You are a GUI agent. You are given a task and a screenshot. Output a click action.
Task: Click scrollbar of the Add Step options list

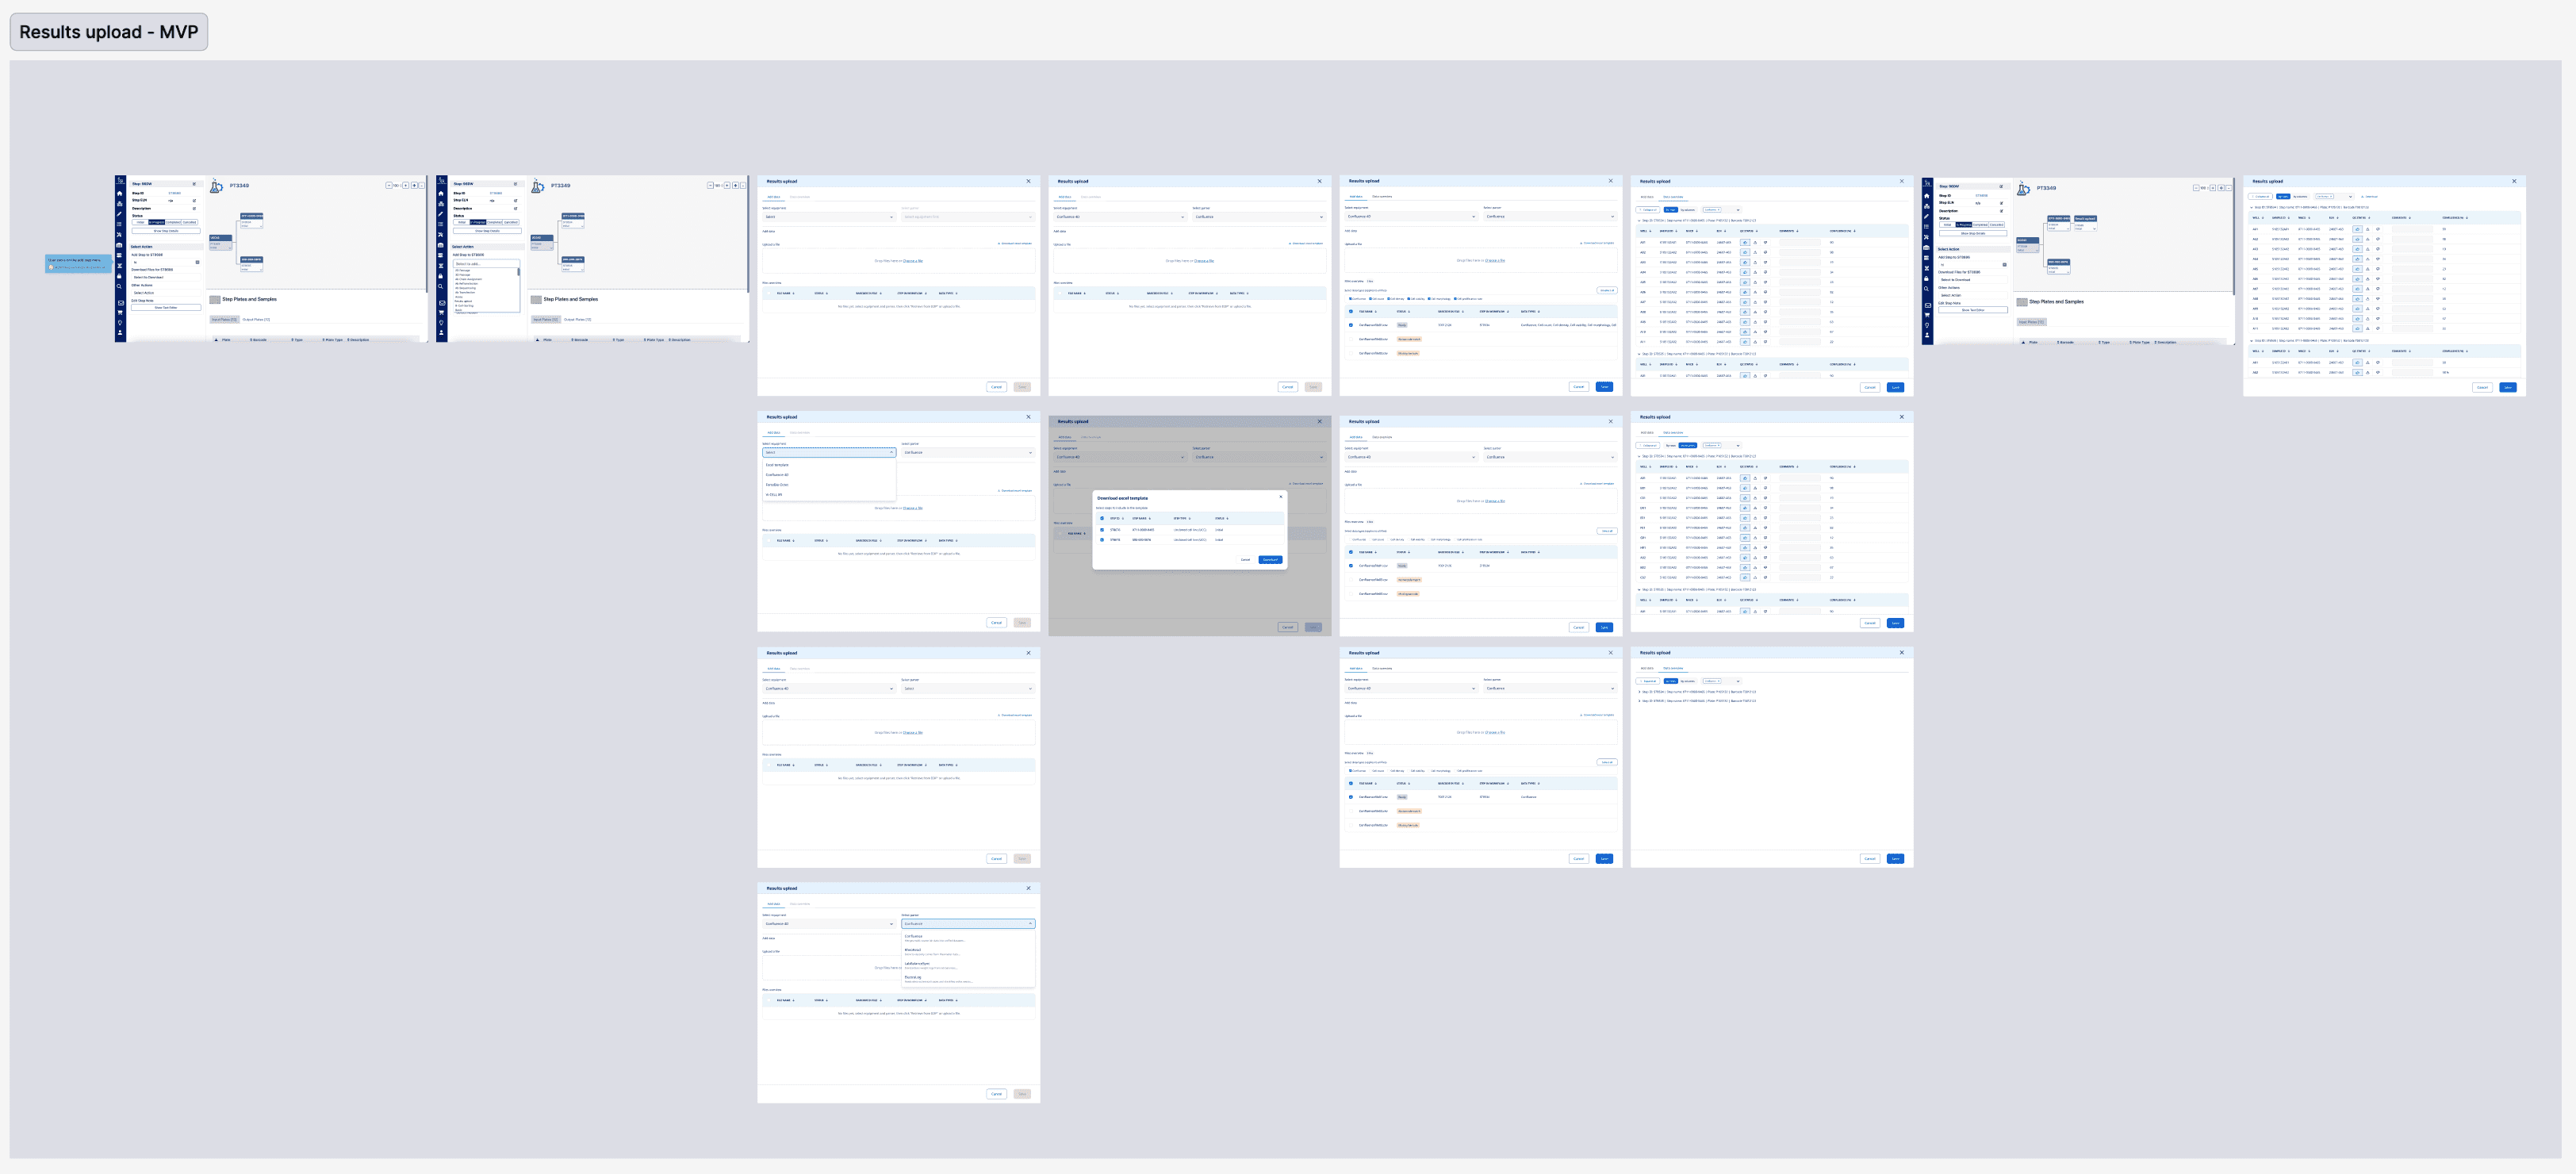(x=519, y=272)
